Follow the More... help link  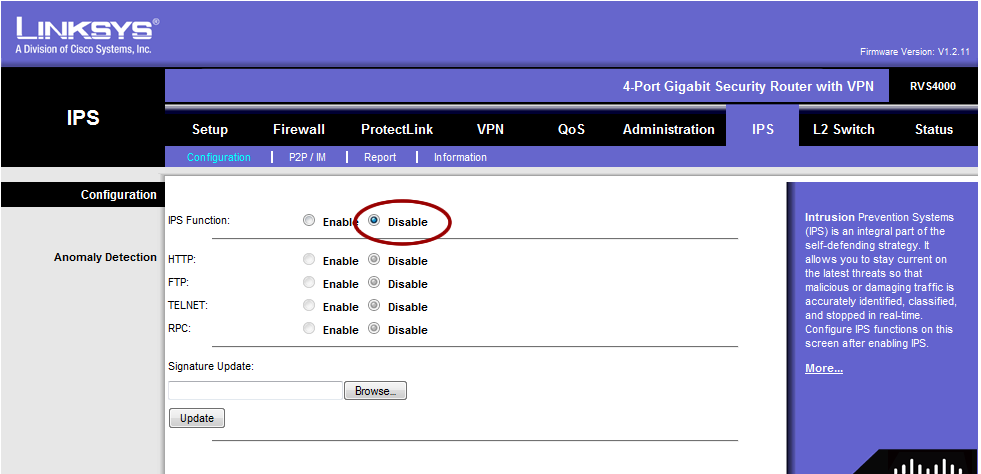pos(823,368)
